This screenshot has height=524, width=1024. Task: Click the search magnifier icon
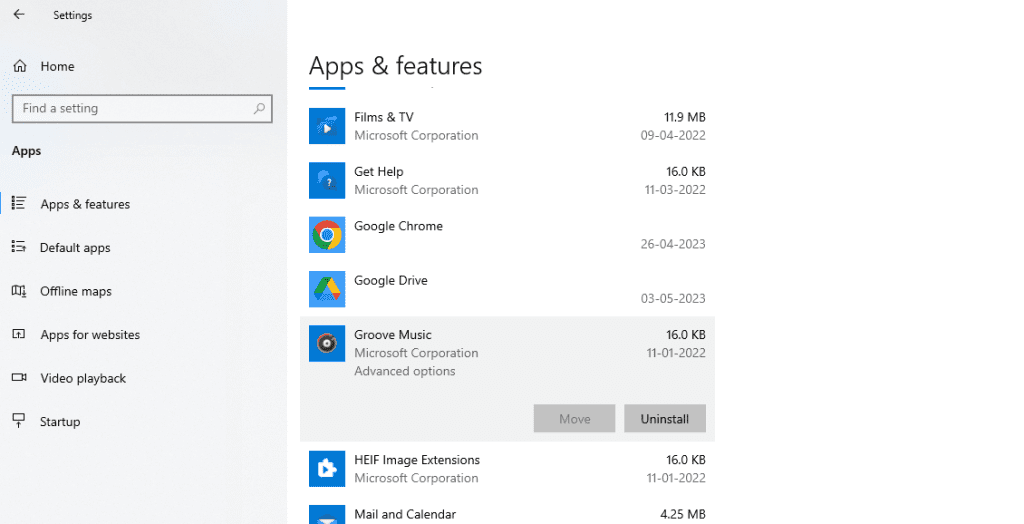point(259,108)
